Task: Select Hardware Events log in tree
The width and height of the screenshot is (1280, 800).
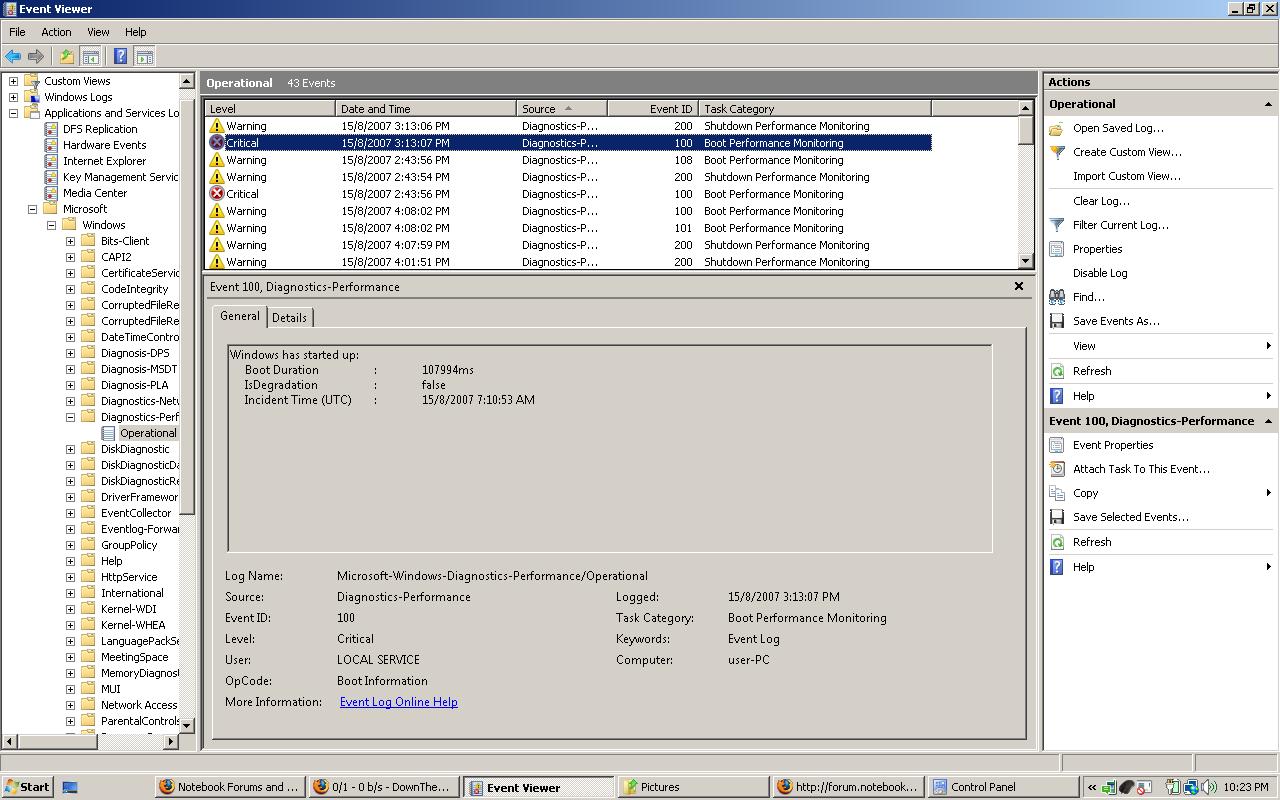Action: click(x=104, y=145)
